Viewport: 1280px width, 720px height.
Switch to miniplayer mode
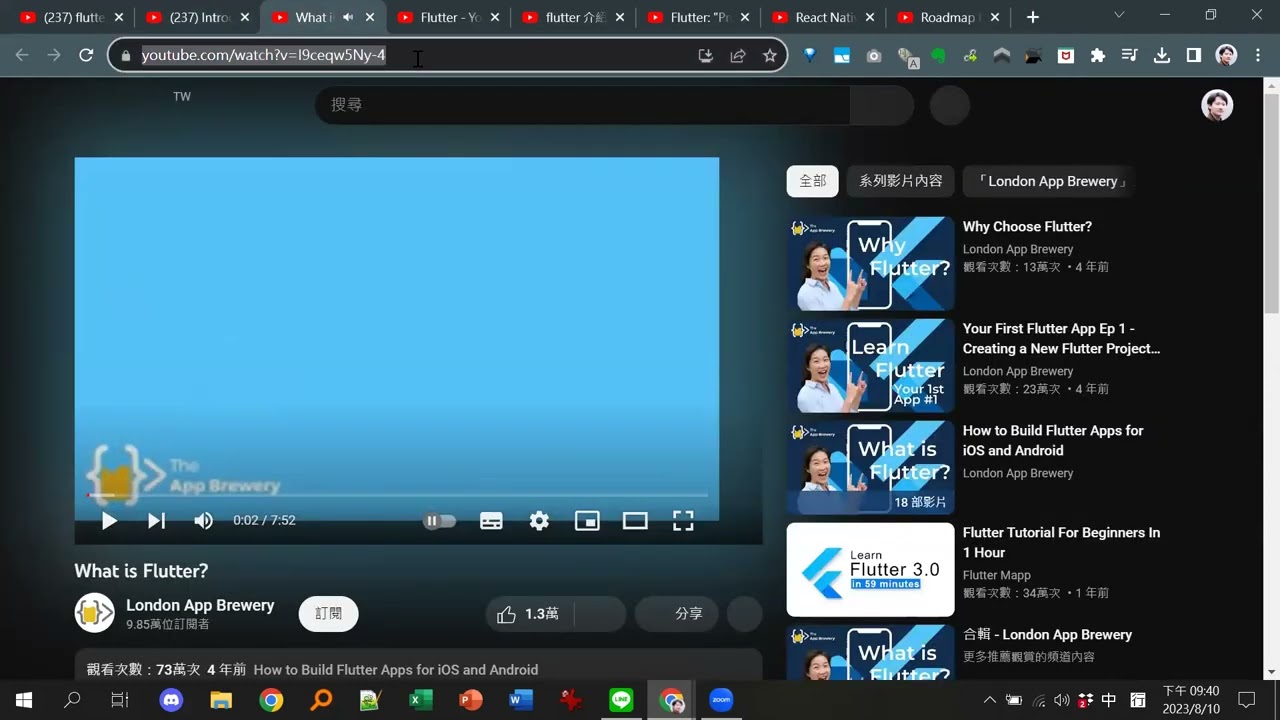click(x=587, y=520)
